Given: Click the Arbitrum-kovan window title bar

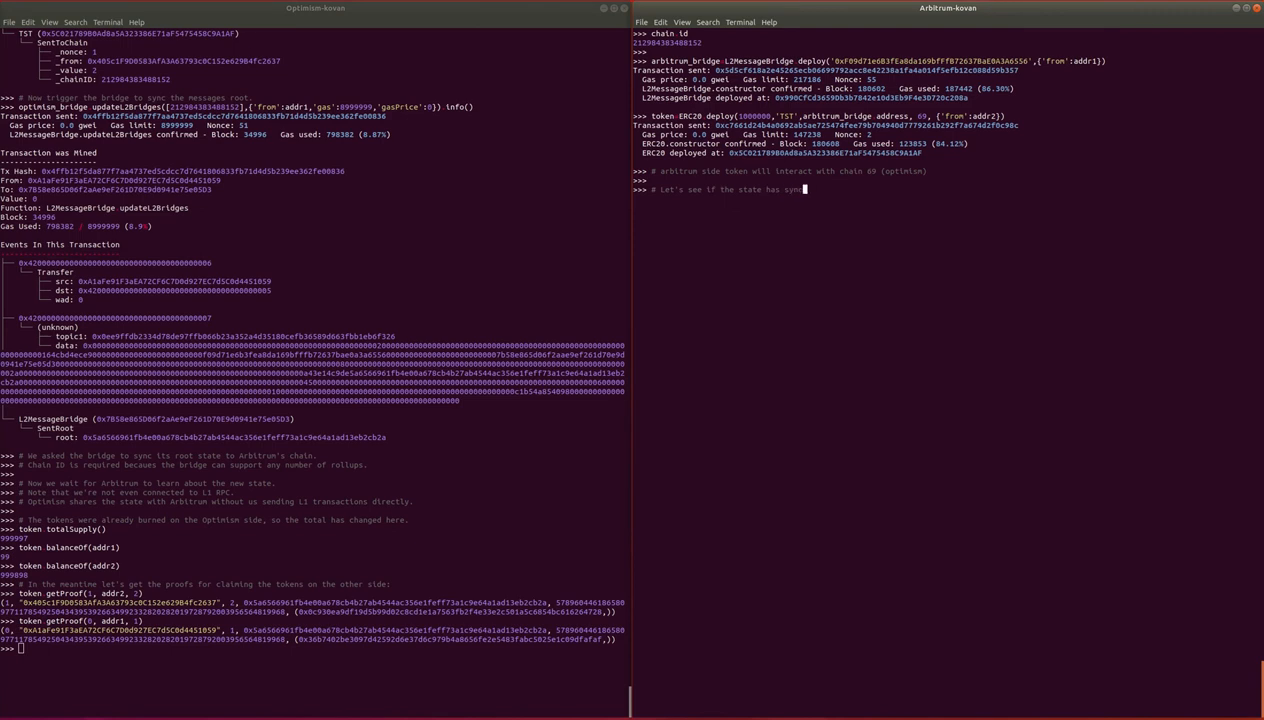Looking at the screenshot, I should click(x=947, y=8).
